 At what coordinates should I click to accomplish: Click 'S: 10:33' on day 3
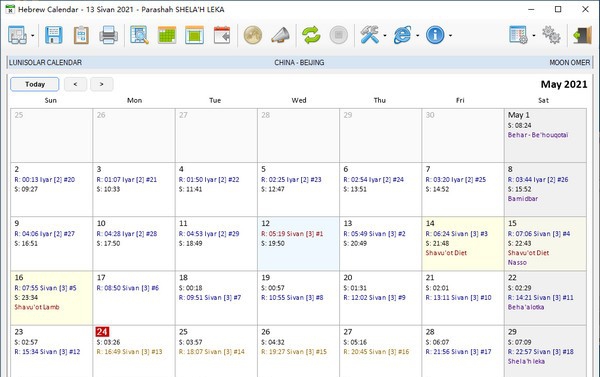tap(108, 189)
